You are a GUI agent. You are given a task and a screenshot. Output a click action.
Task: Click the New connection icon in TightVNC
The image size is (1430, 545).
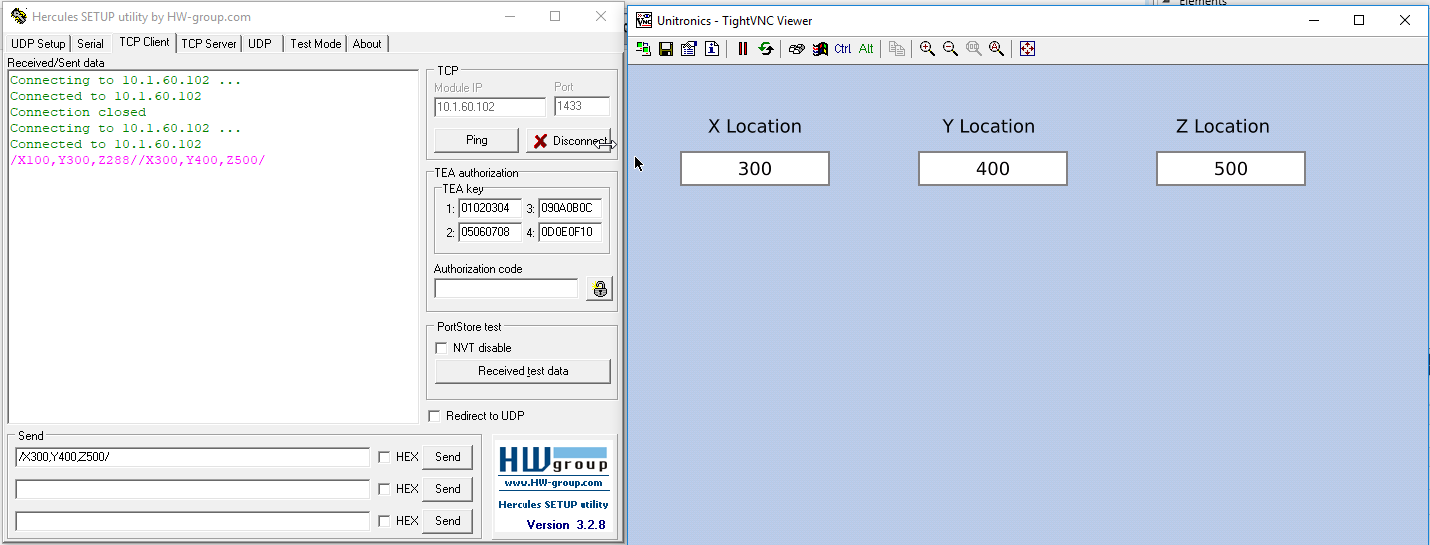click(x=643, y=49)
